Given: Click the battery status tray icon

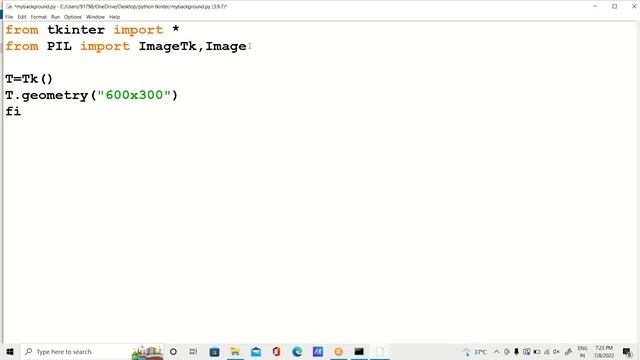Looking at the screenshot, I should [x=537, y=351].
